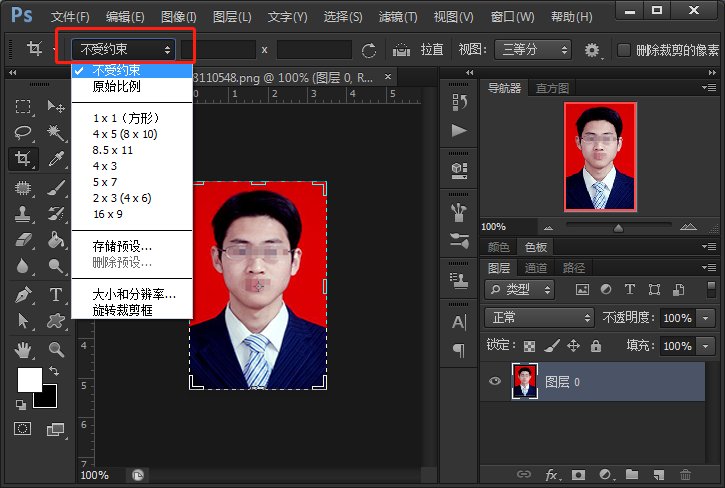The height and width of the screenshot is (488, 725).
Task: Select the Blur tool
Action: tap(23, 266)
